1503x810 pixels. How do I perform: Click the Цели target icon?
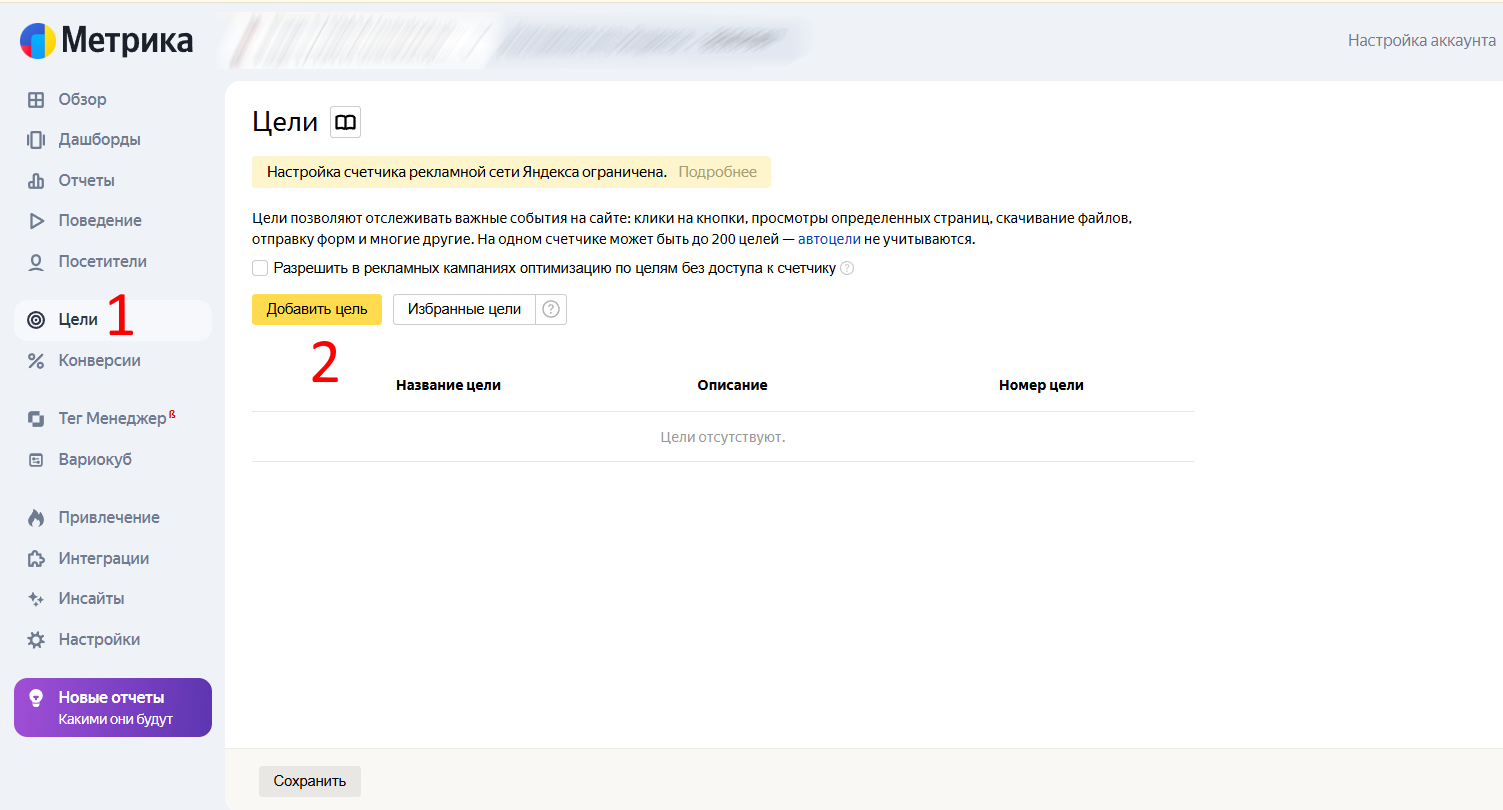(x=36, y=320)
